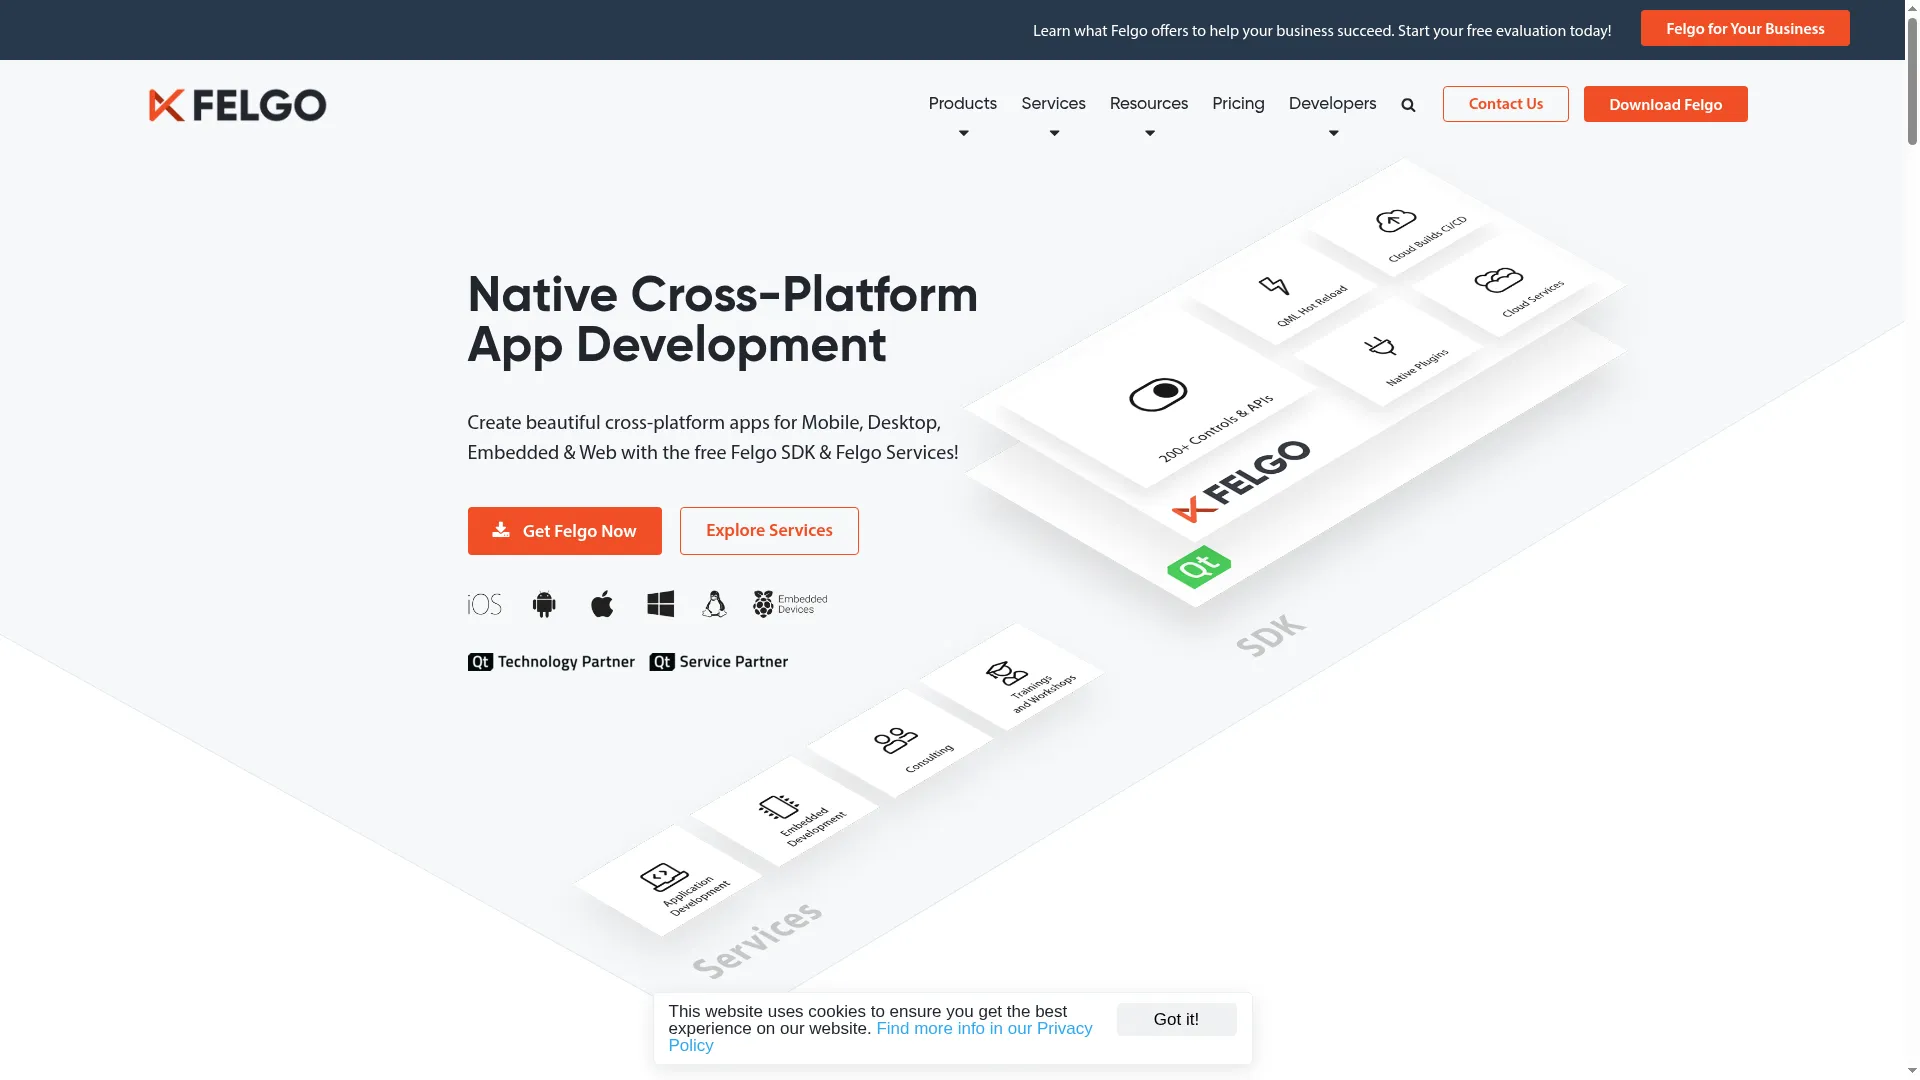Click the green Qt logo tile

click(1199, 567)
